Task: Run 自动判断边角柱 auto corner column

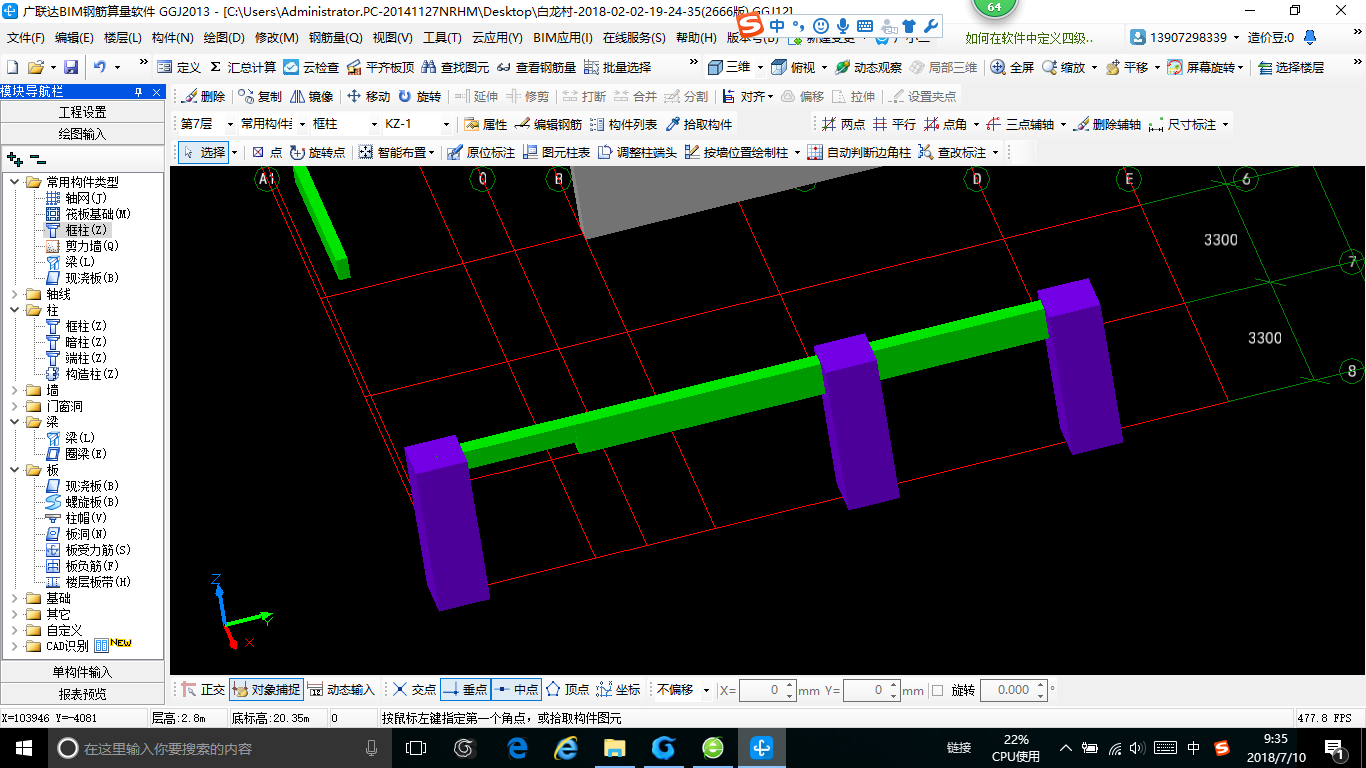Action: pos(859,152)
